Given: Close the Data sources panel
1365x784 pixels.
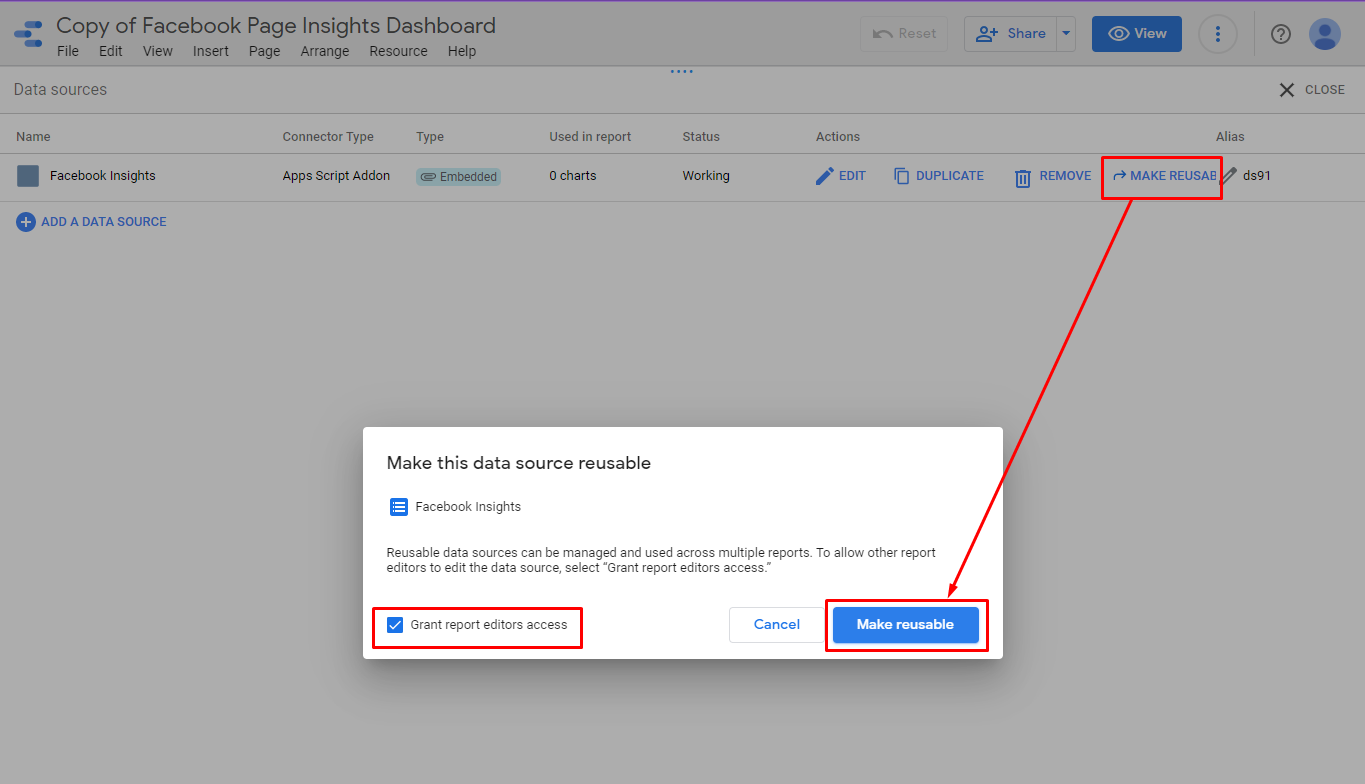Looking at the screenshot, I should 1312,90.
